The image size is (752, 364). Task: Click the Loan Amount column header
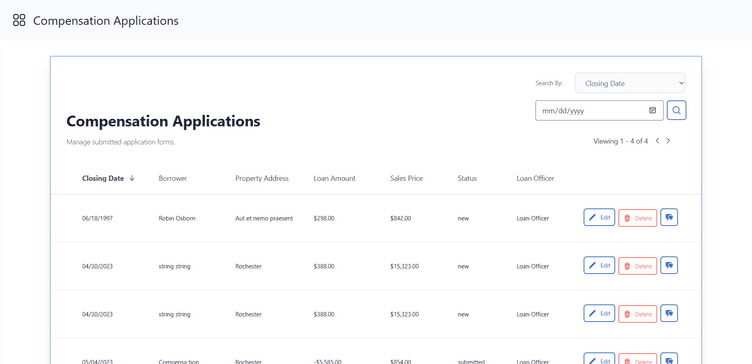(x=335, y=178)
